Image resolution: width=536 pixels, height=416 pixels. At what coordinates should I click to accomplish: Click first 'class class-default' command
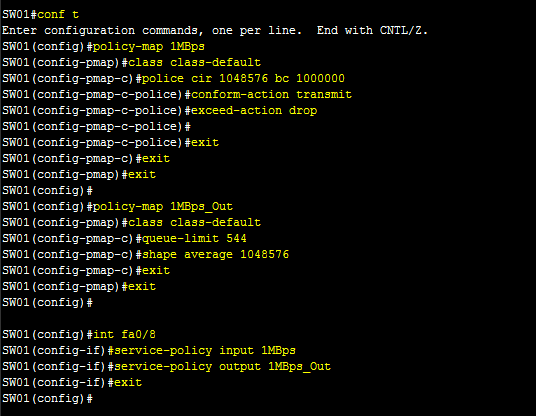click(194, 63)
